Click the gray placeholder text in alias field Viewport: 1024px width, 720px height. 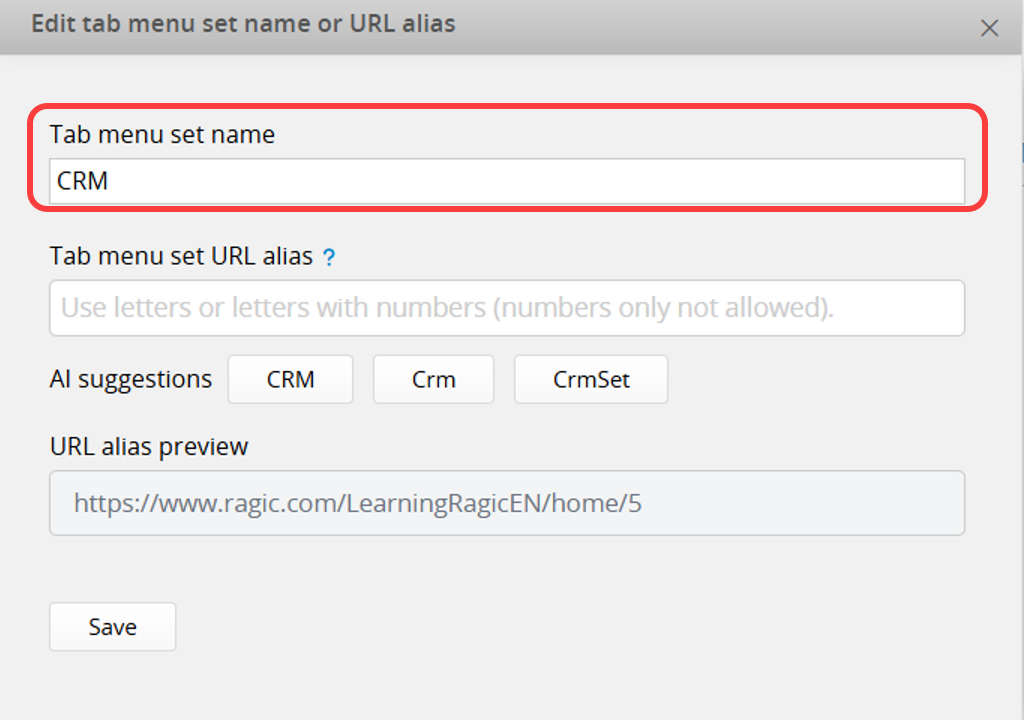coord(447,308)
